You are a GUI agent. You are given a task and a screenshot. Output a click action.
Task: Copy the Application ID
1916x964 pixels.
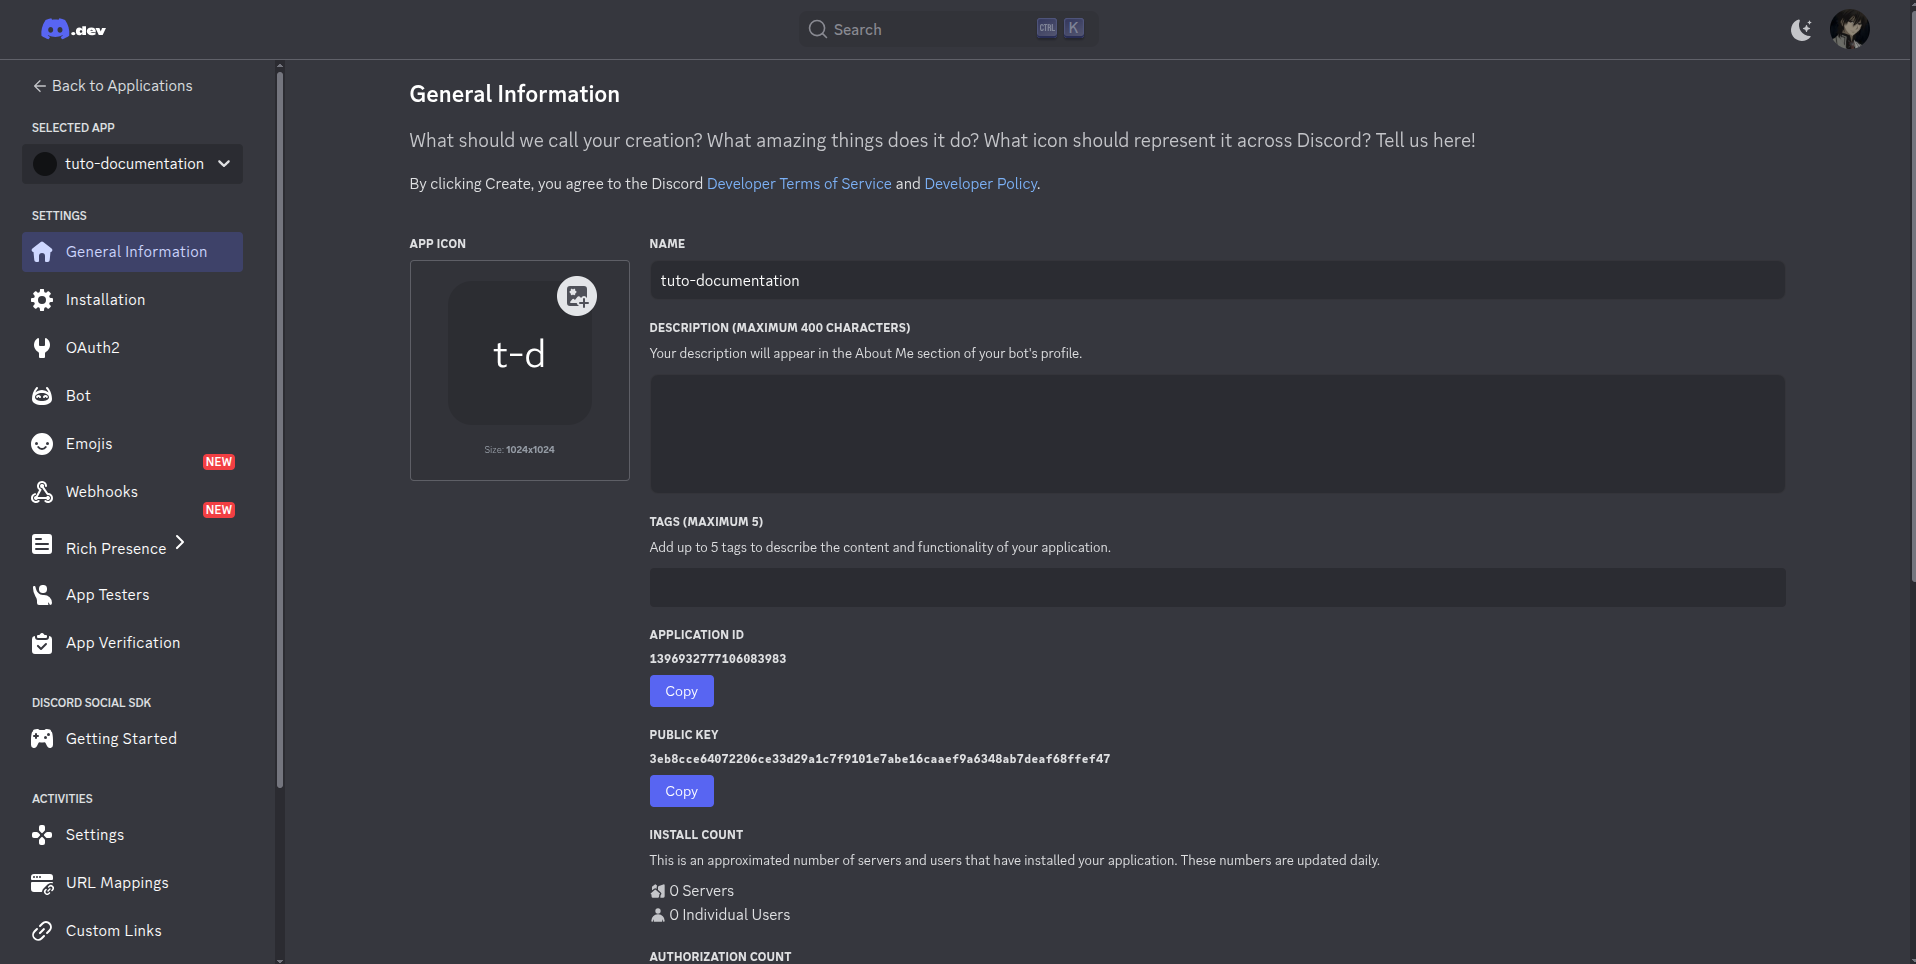point(682,691)
